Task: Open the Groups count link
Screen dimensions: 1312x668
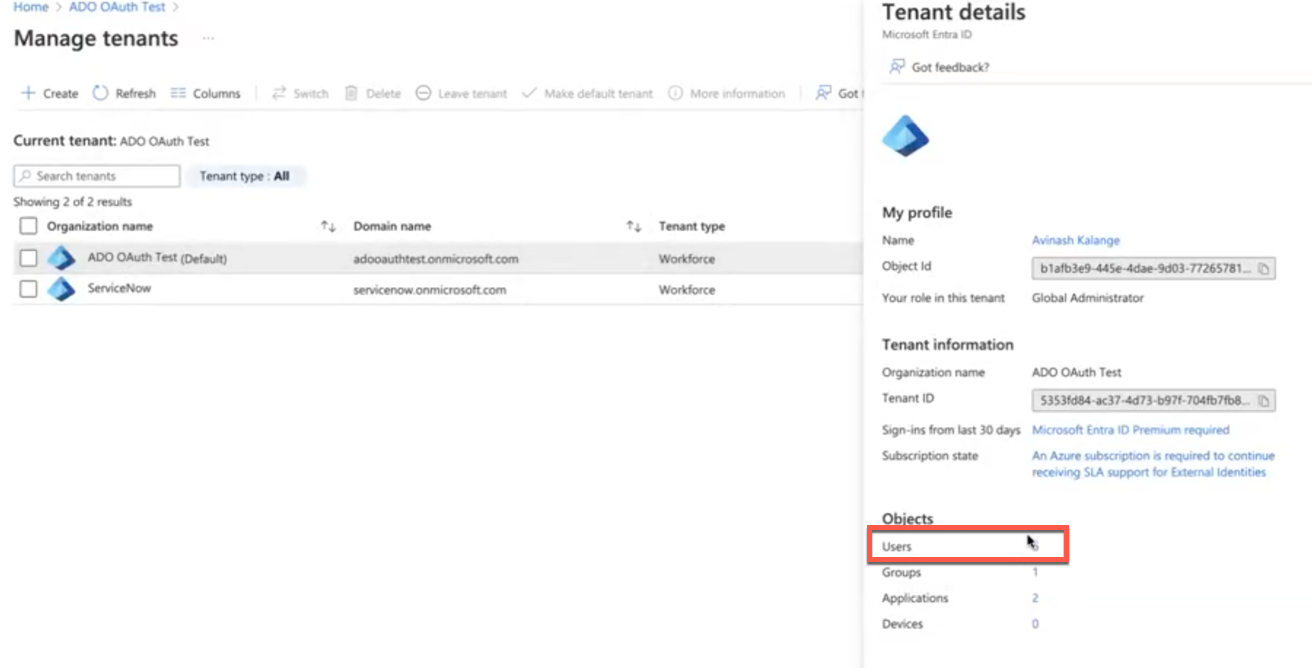Action: (1035, 572)
